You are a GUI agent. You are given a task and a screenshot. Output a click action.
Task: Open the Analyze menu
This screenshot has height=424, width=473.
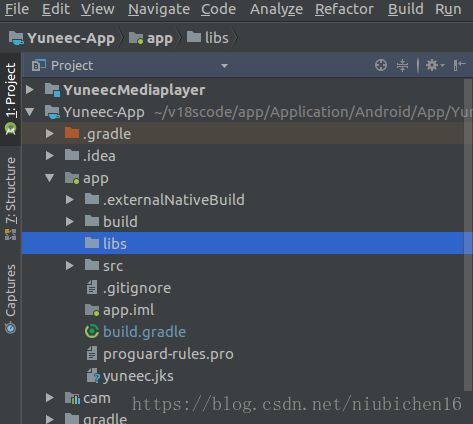click(276, 9)
